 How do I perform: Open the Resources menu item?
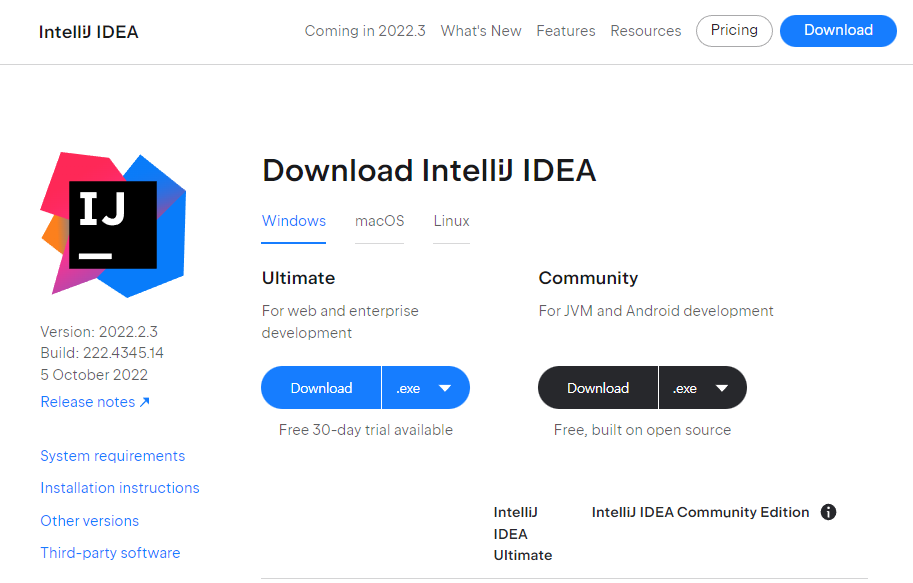[x=645, y=31]
